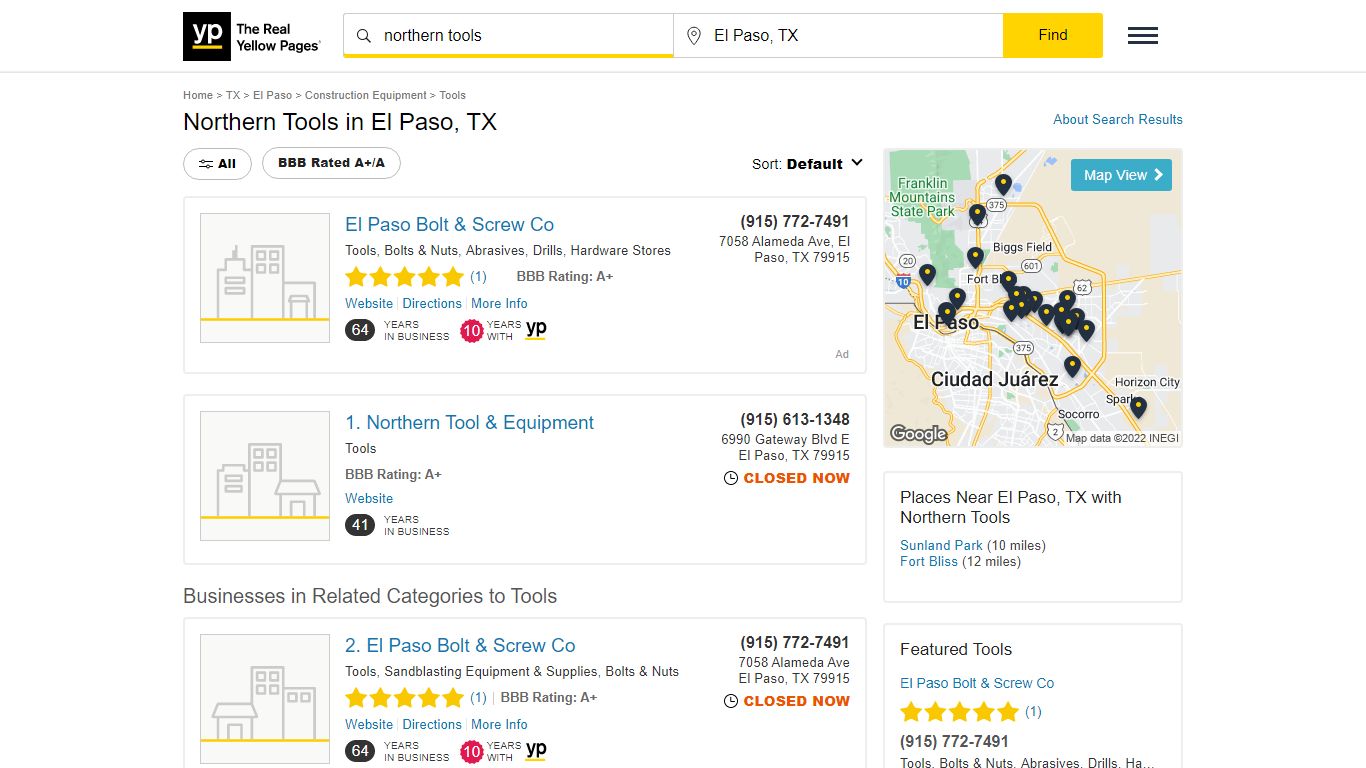1366x768 pixels.
Task: Click the Find button
Action: pos(1053,35)
